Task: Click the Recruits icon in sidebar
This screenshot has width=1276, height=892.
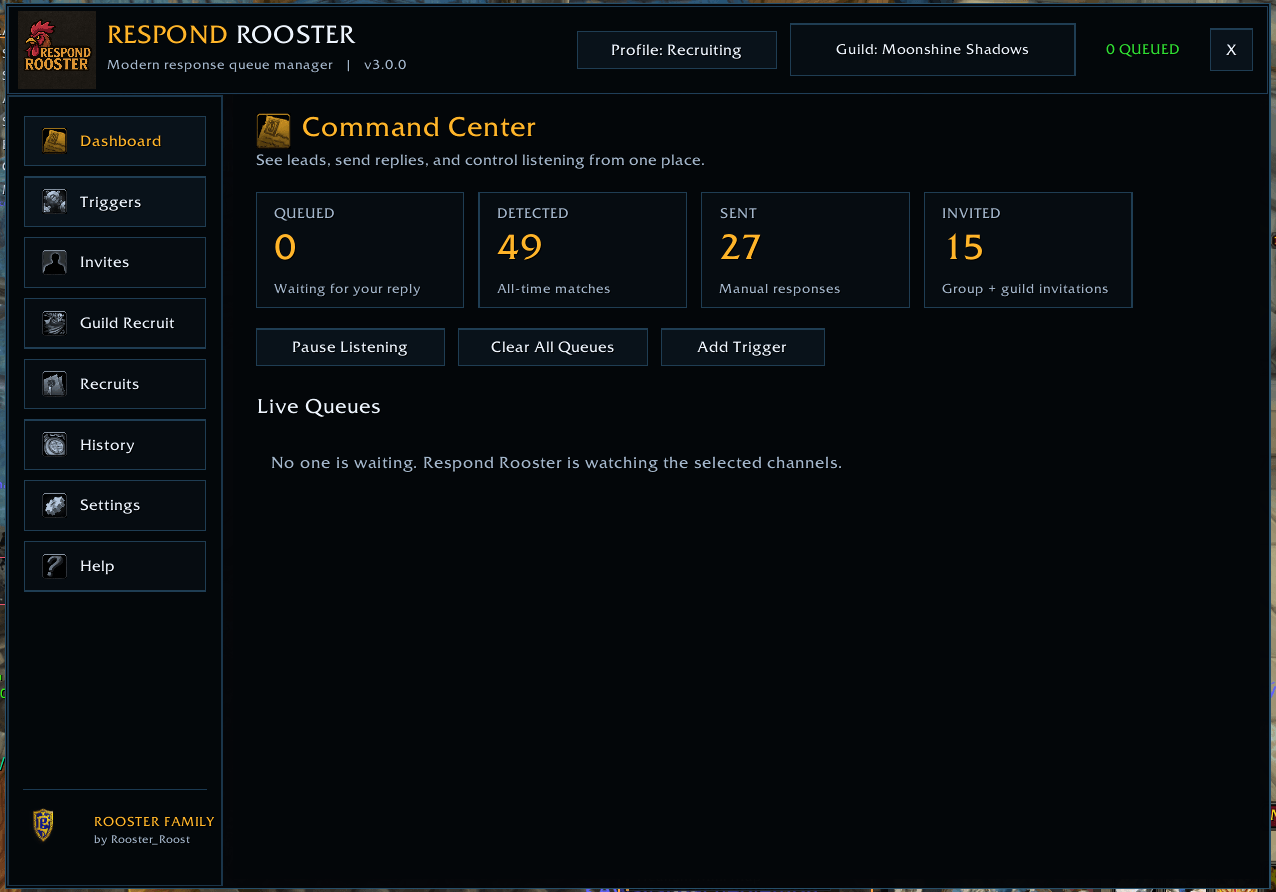Action: pos(54,384)
